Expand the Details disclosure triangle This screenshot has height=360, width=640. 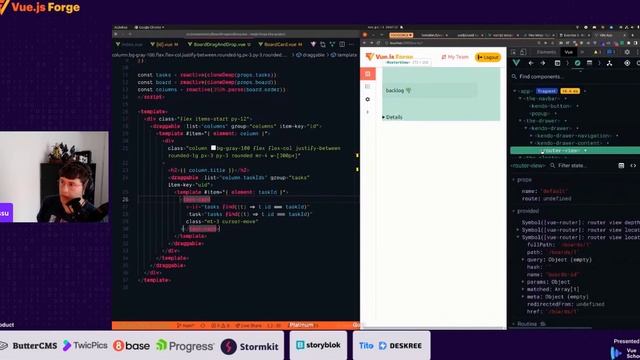pos(384,118)
